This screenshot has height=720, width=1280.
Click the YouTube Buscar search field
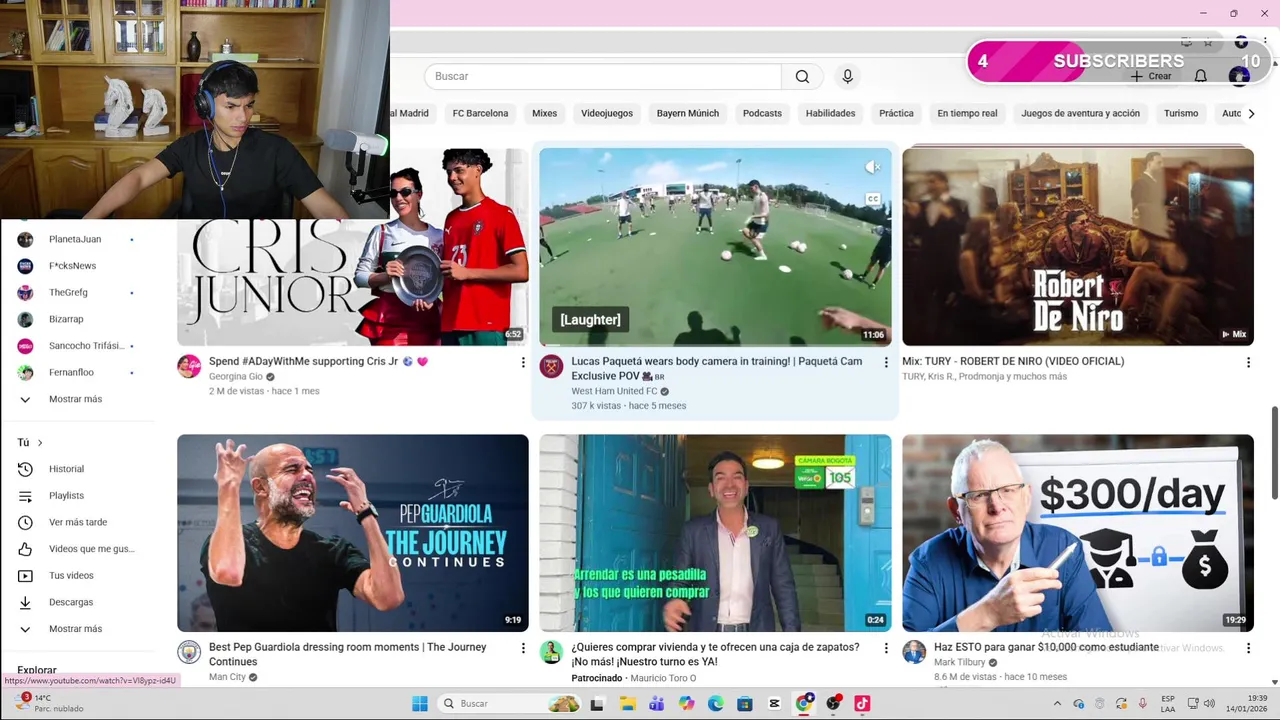[x=603, y=77]
